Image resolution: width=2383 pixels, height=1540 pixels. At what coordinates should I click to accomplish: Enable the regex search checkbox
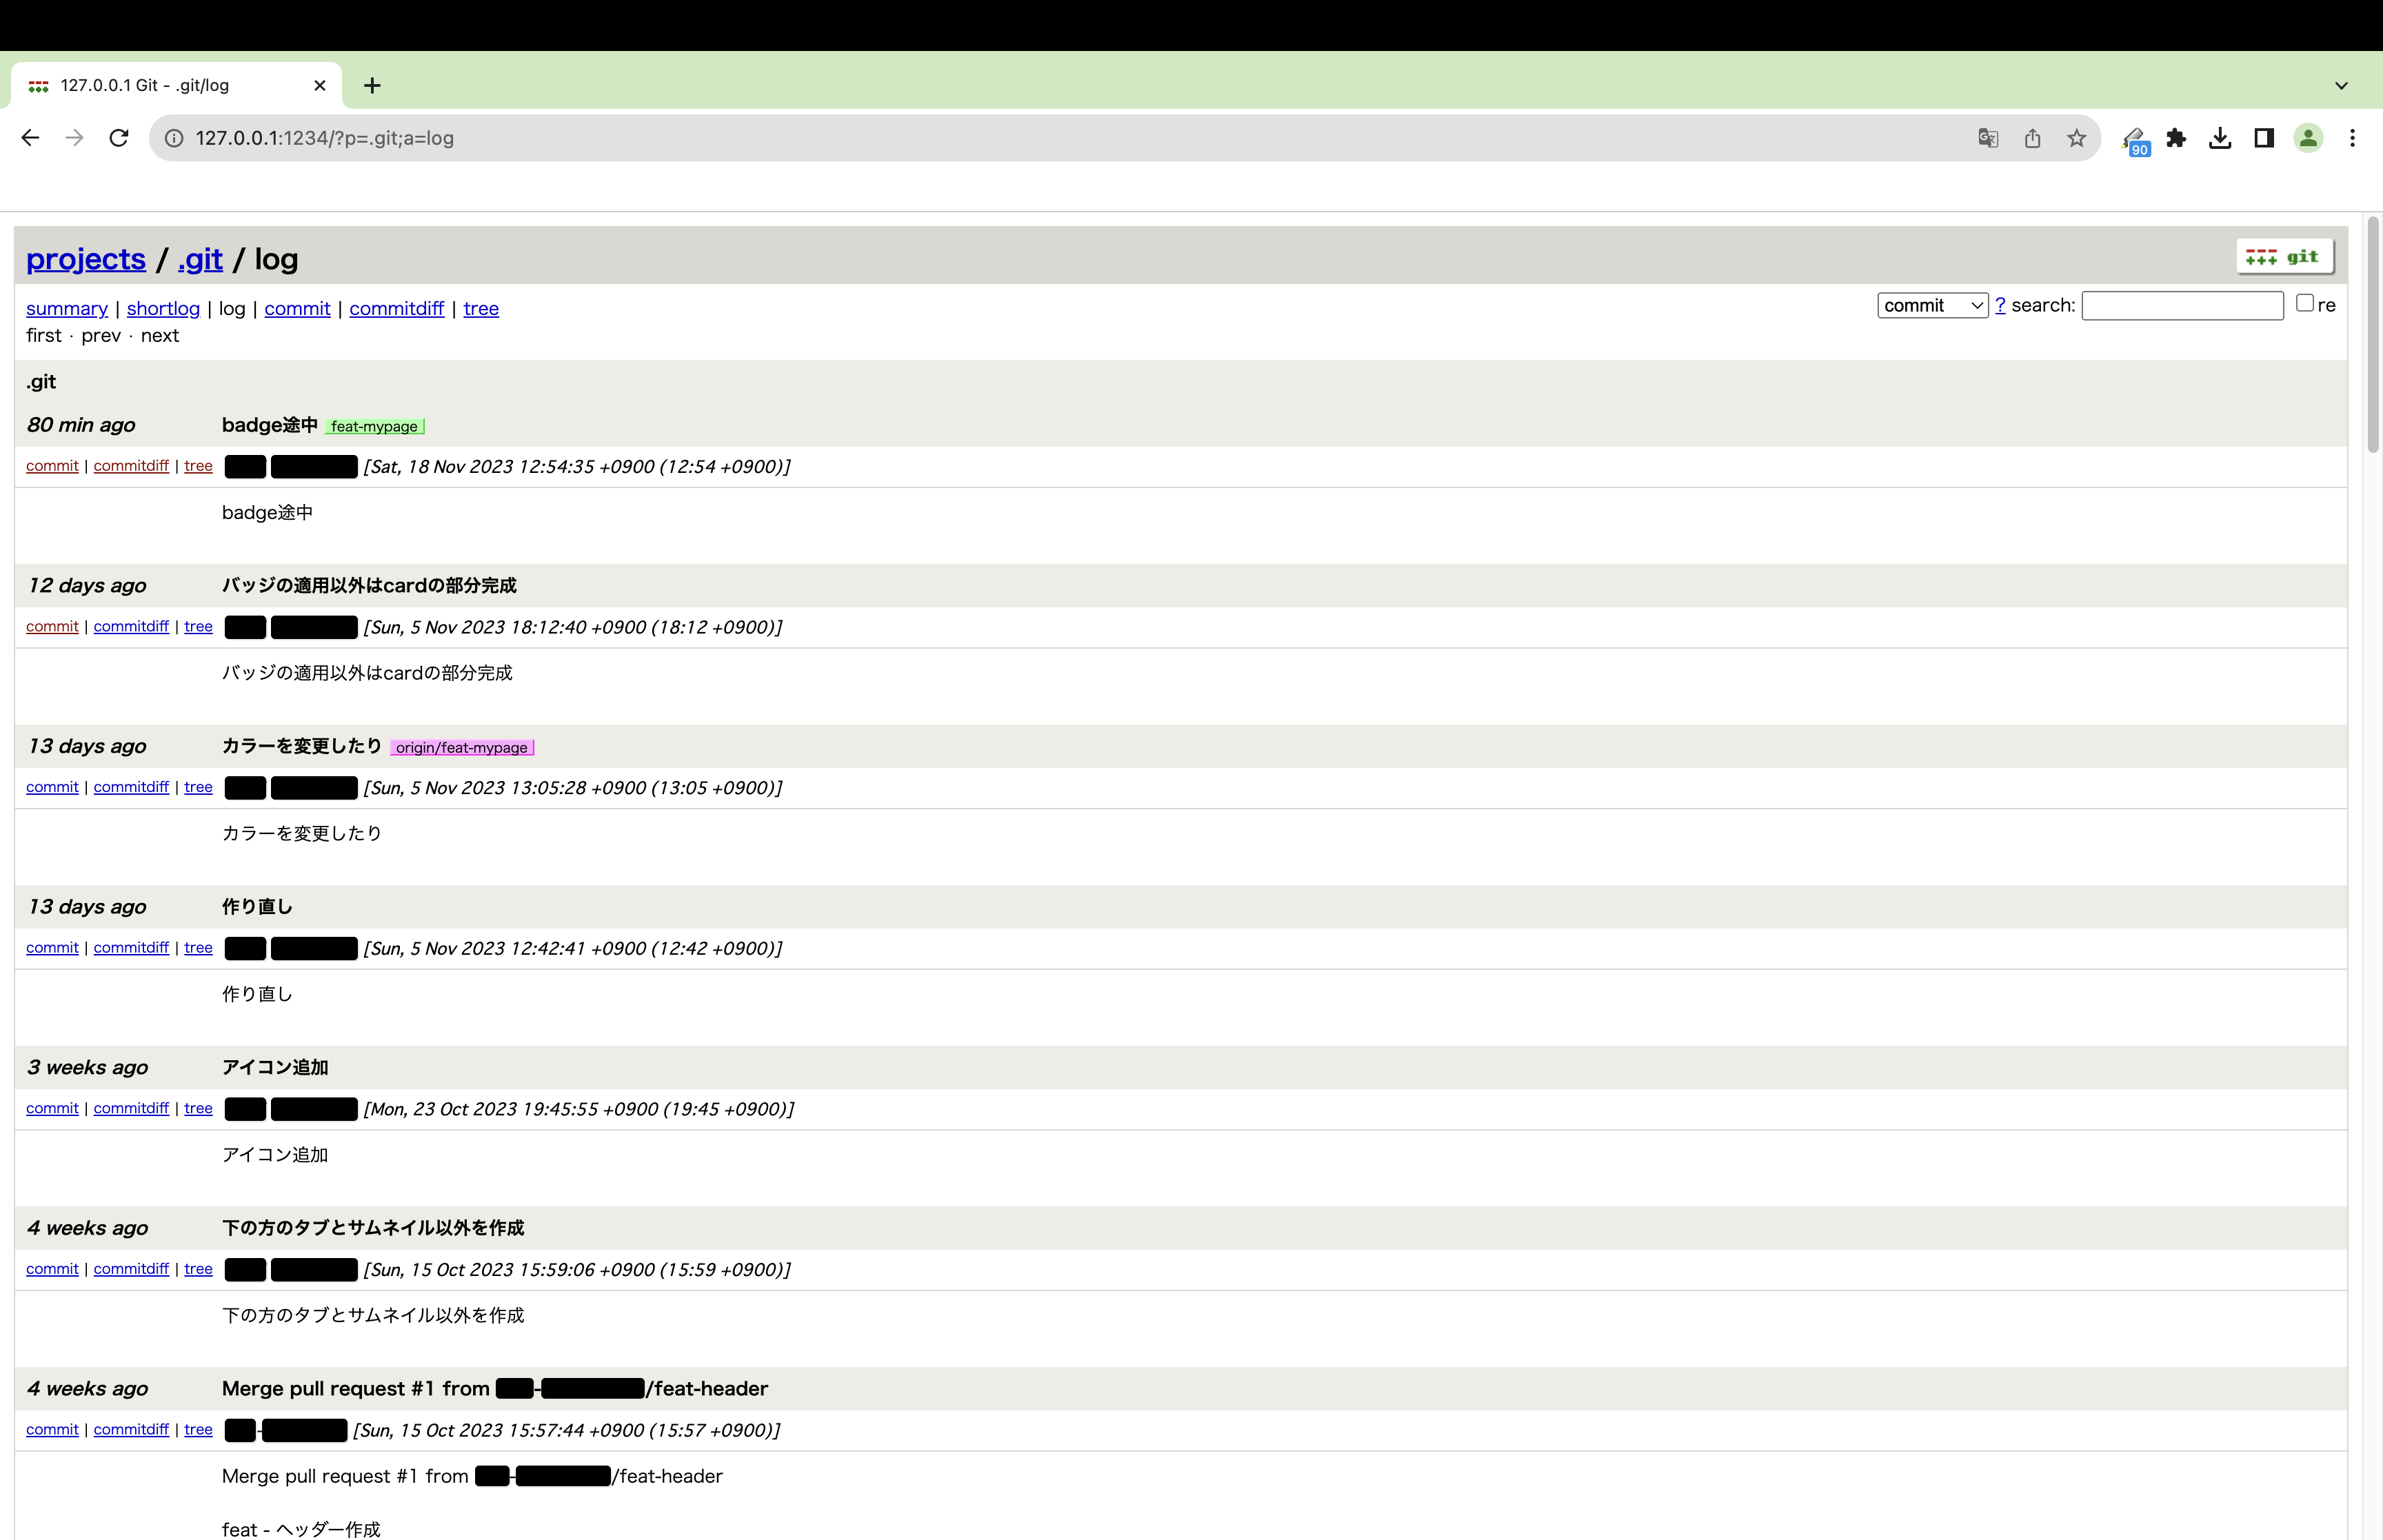(2303, 303)
